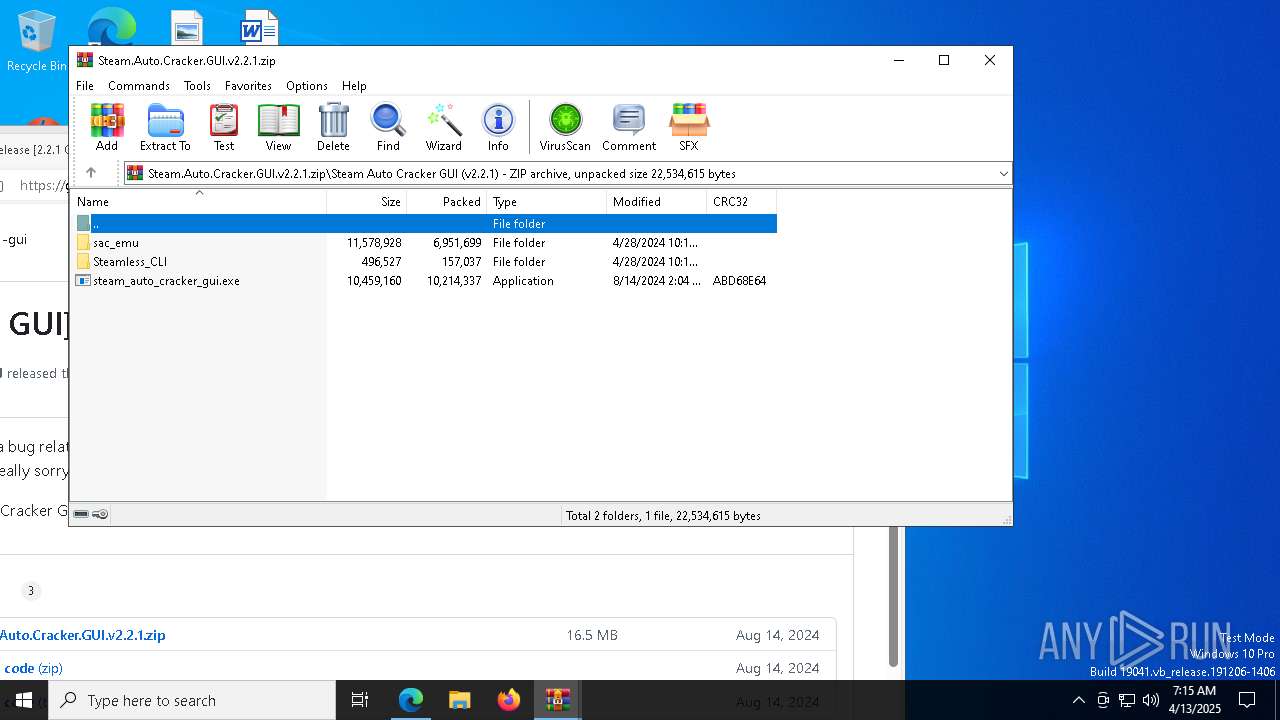The height and width of the screenshot is (720, 1280).
Task: Open the Tools menu
Action: coord(197,86)
